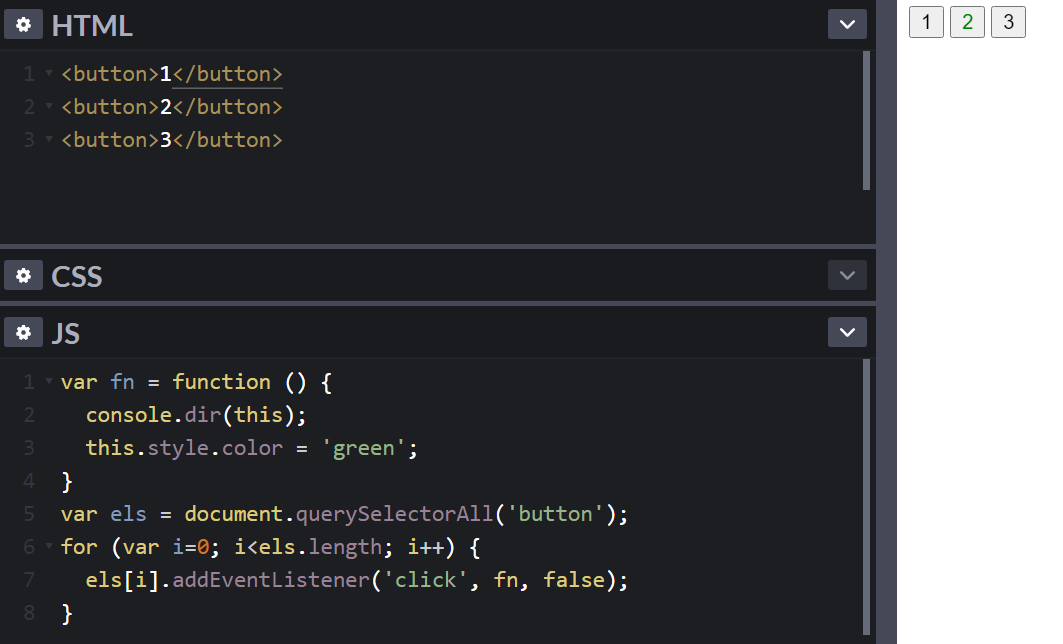Click JS line number 8 in gutter
The height and width of the screenshot is (644, 1063).
pos(28,613)
